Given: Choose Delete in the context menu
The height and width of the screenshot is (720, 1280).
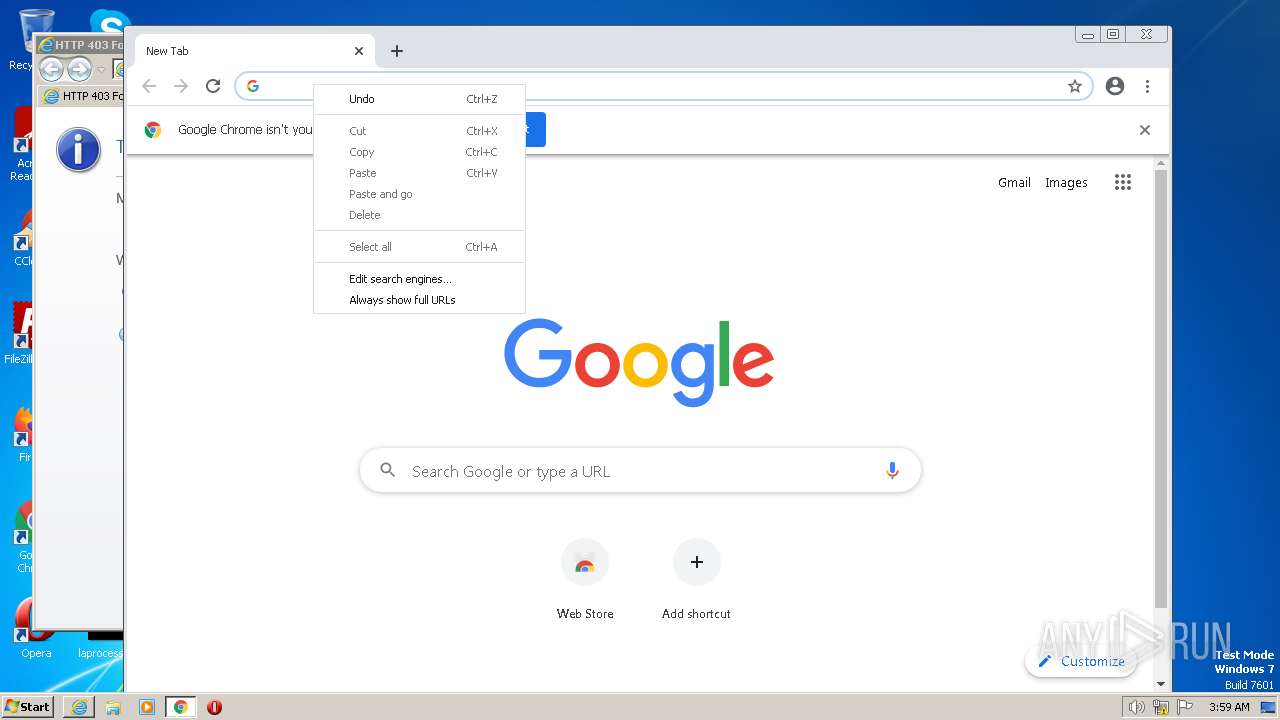Looking at the screenshot, I should click(420, 215).
